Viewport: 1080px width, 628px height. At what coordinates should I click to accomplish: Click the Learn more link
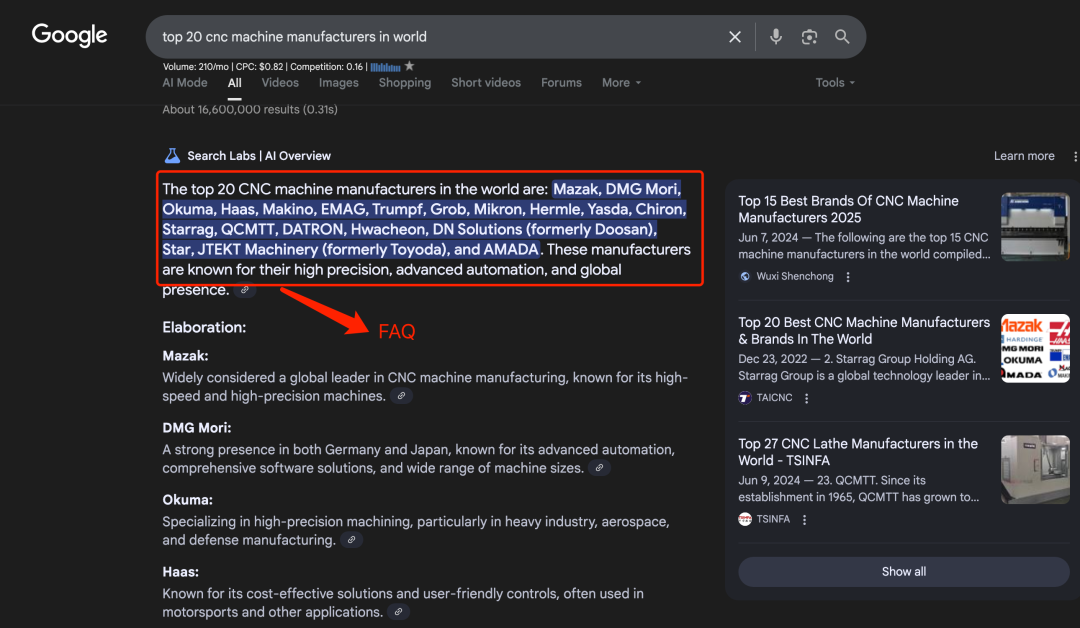1023,156
